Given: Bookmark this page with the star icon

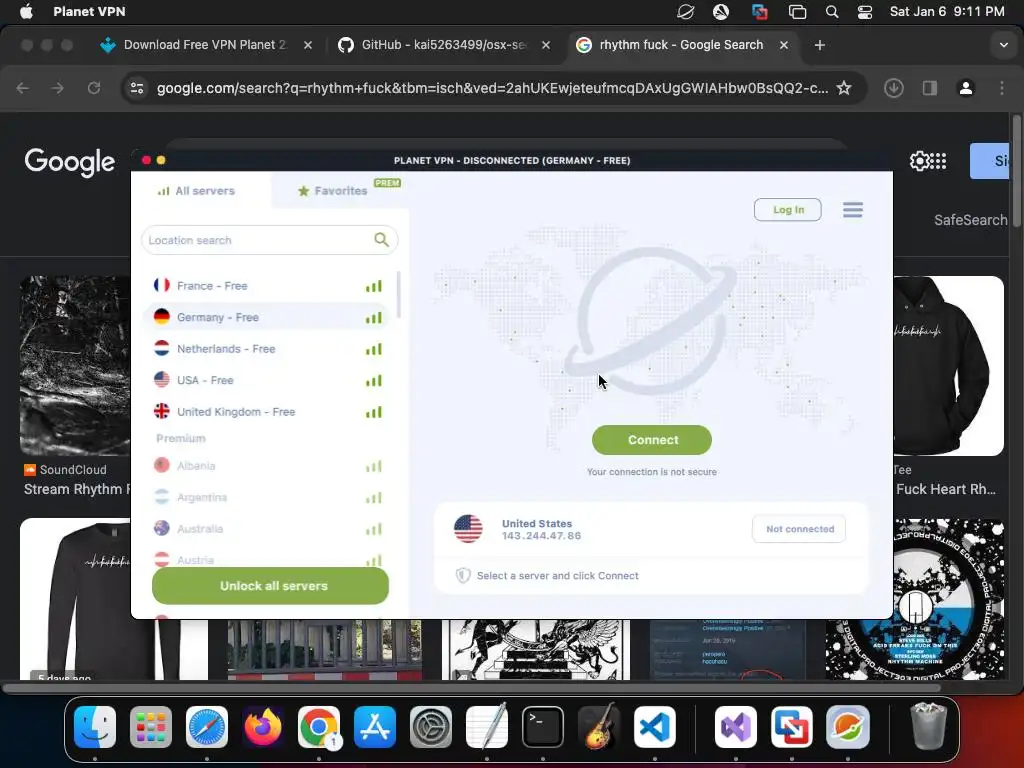Looking at the screenshot, I should (844, 88).
